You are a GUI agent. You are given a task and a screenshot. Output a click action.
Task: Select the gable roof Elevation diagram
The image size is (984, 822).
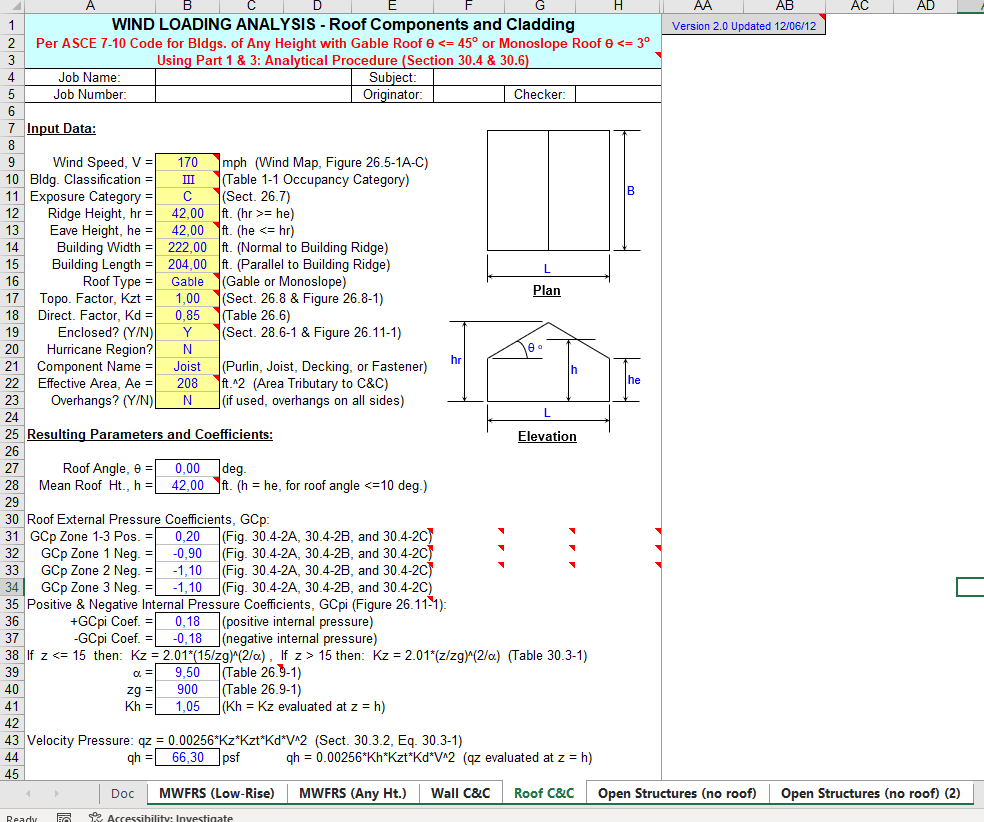(x=546, y=368)
